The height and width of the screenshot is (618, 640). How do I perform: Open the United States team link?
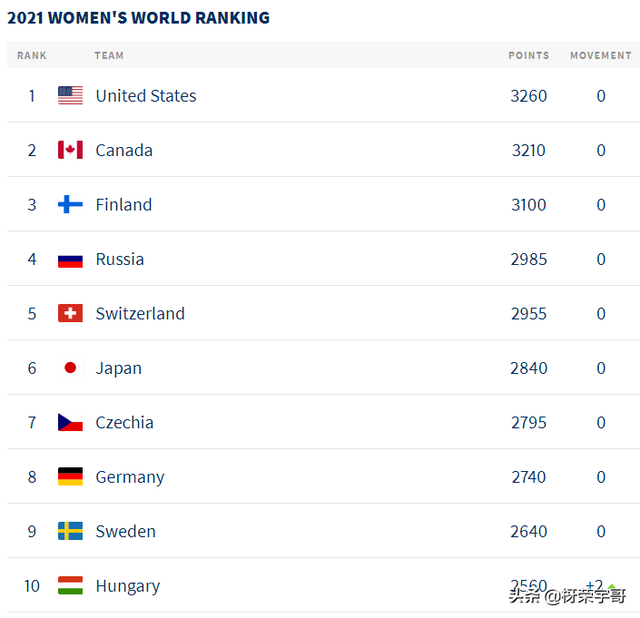tap(146, 96)
